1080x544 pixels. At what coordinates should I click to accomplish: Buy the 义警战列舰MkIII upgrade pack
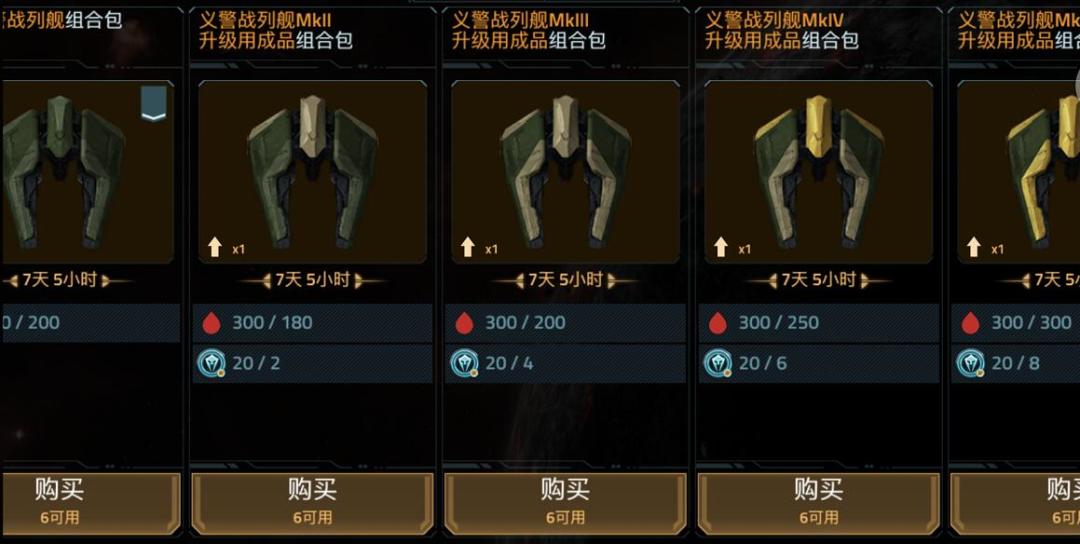(565, 503)
